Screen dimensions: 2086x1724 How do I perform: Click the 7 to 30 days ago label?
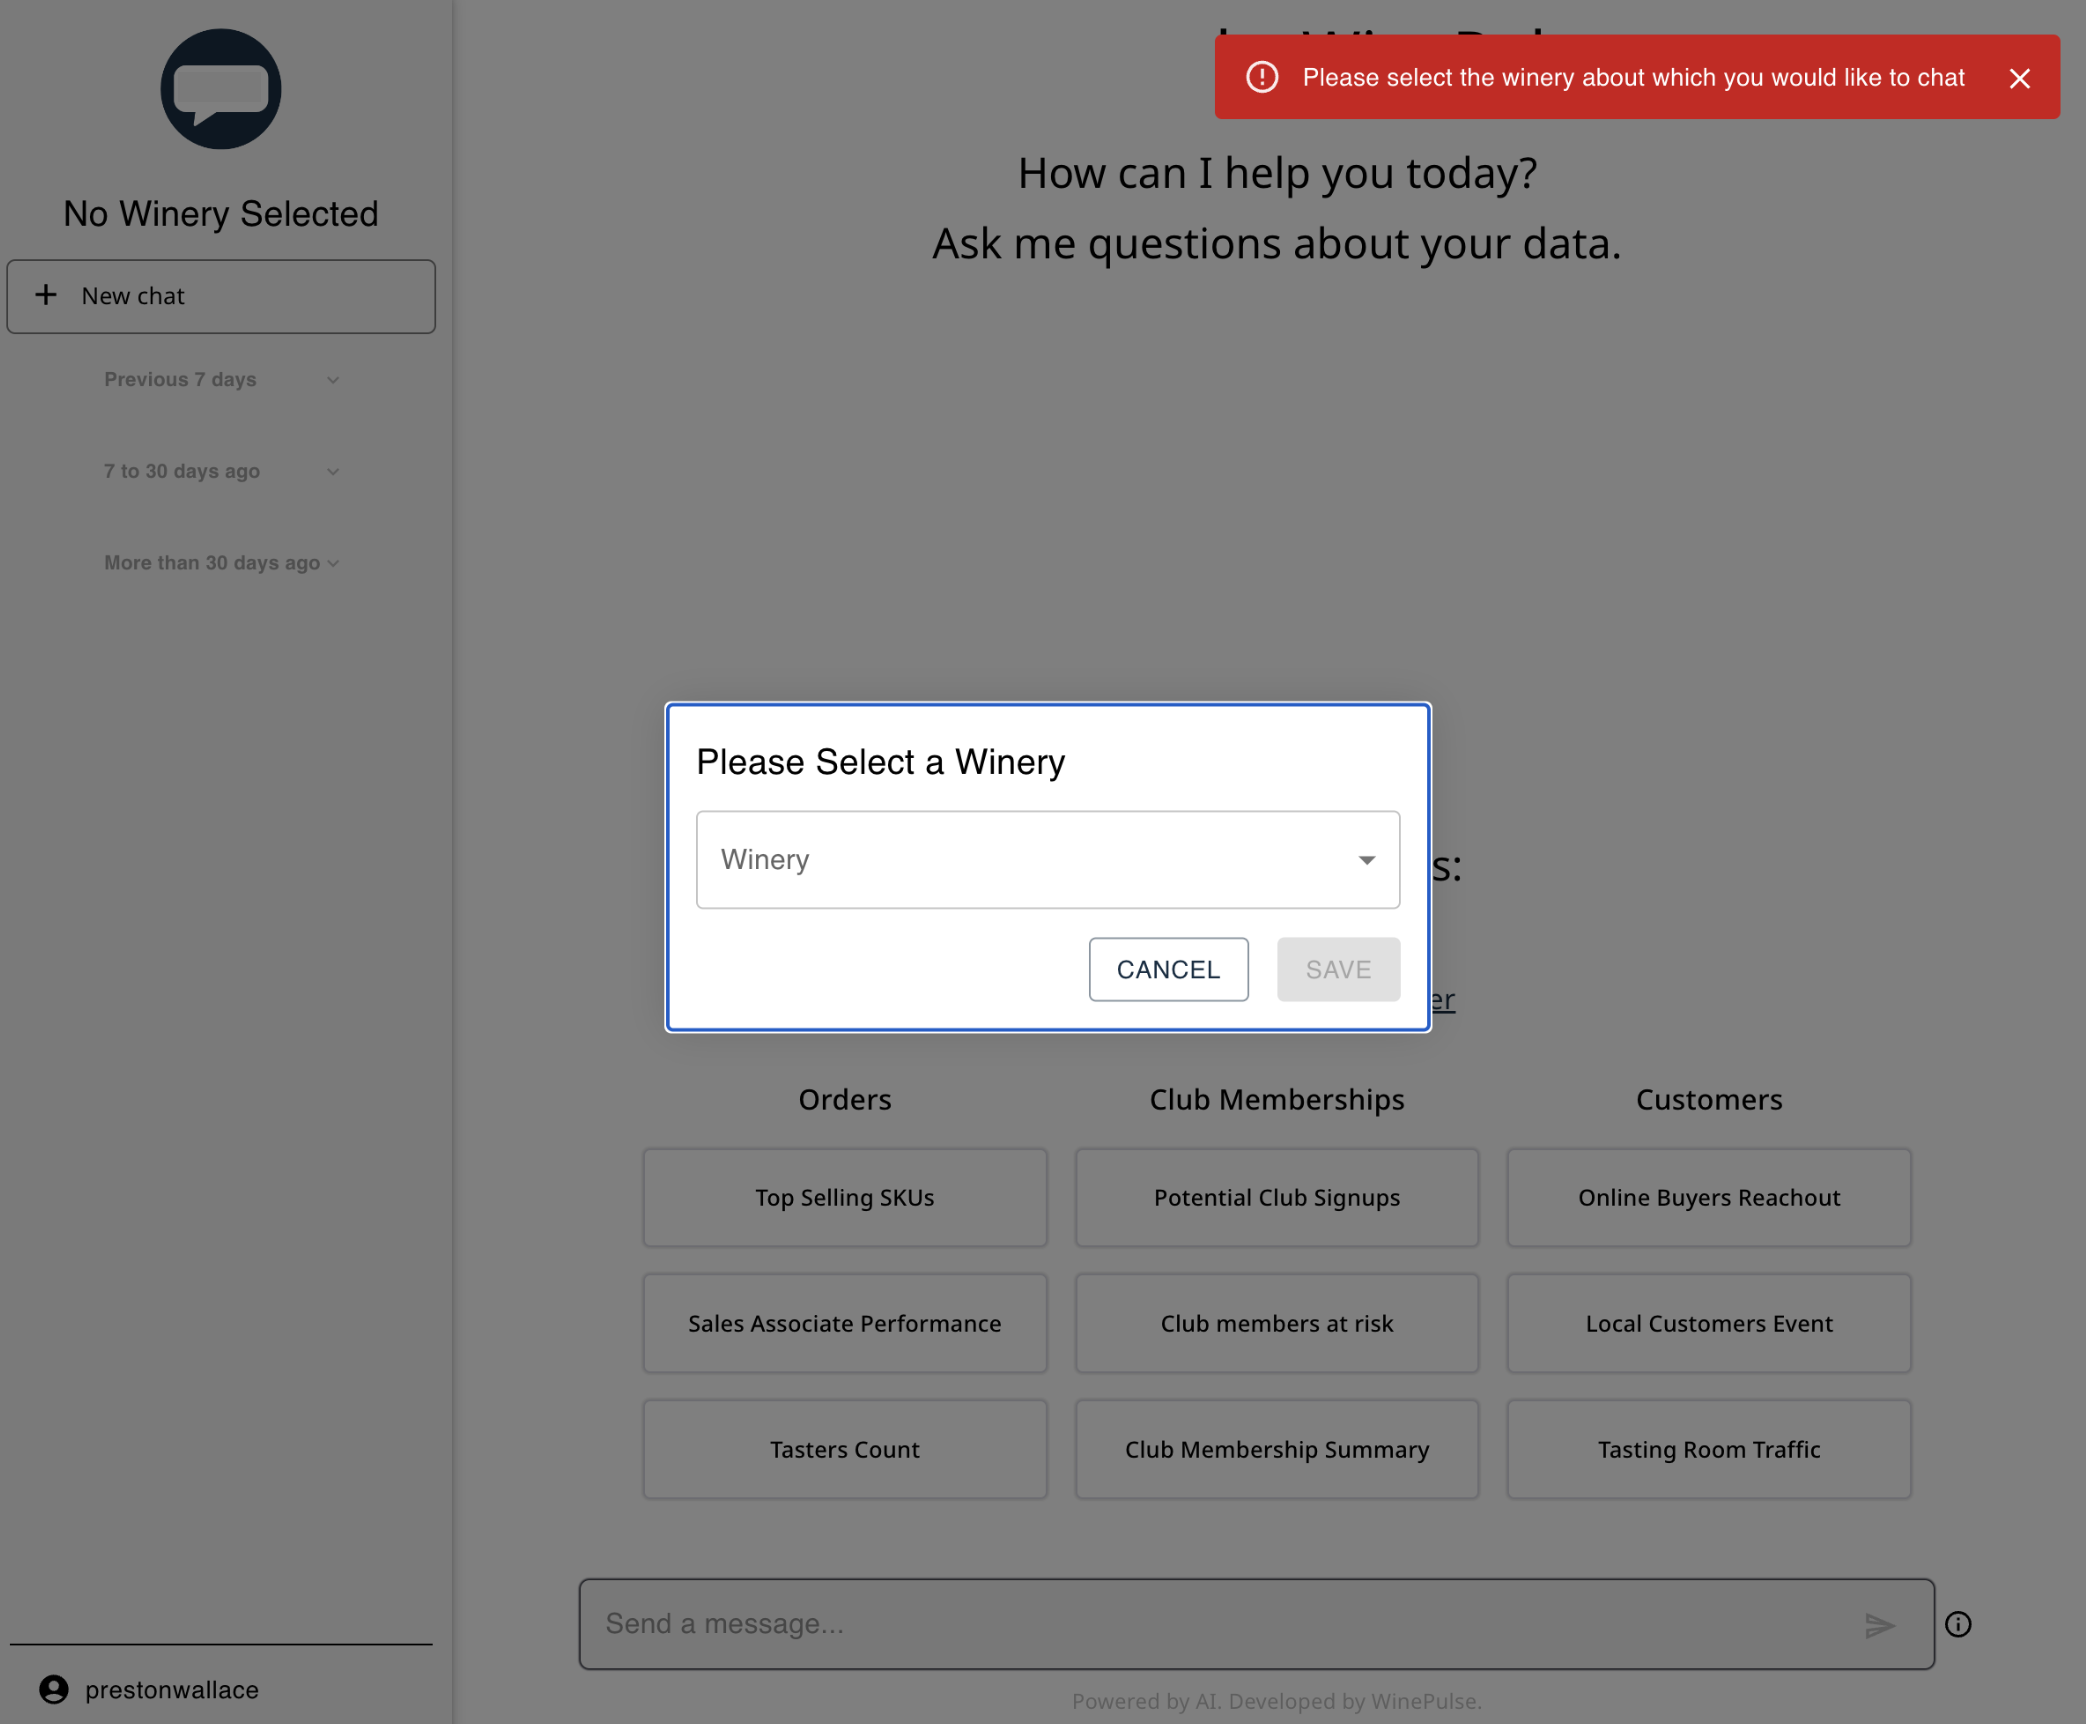click(181, 471)
